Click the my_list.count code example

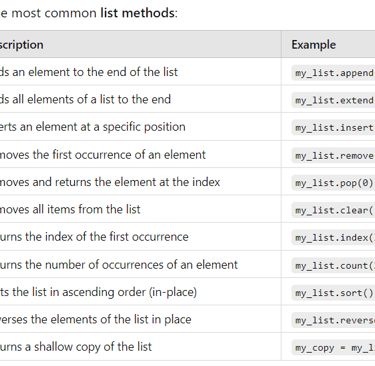(333, 265)
